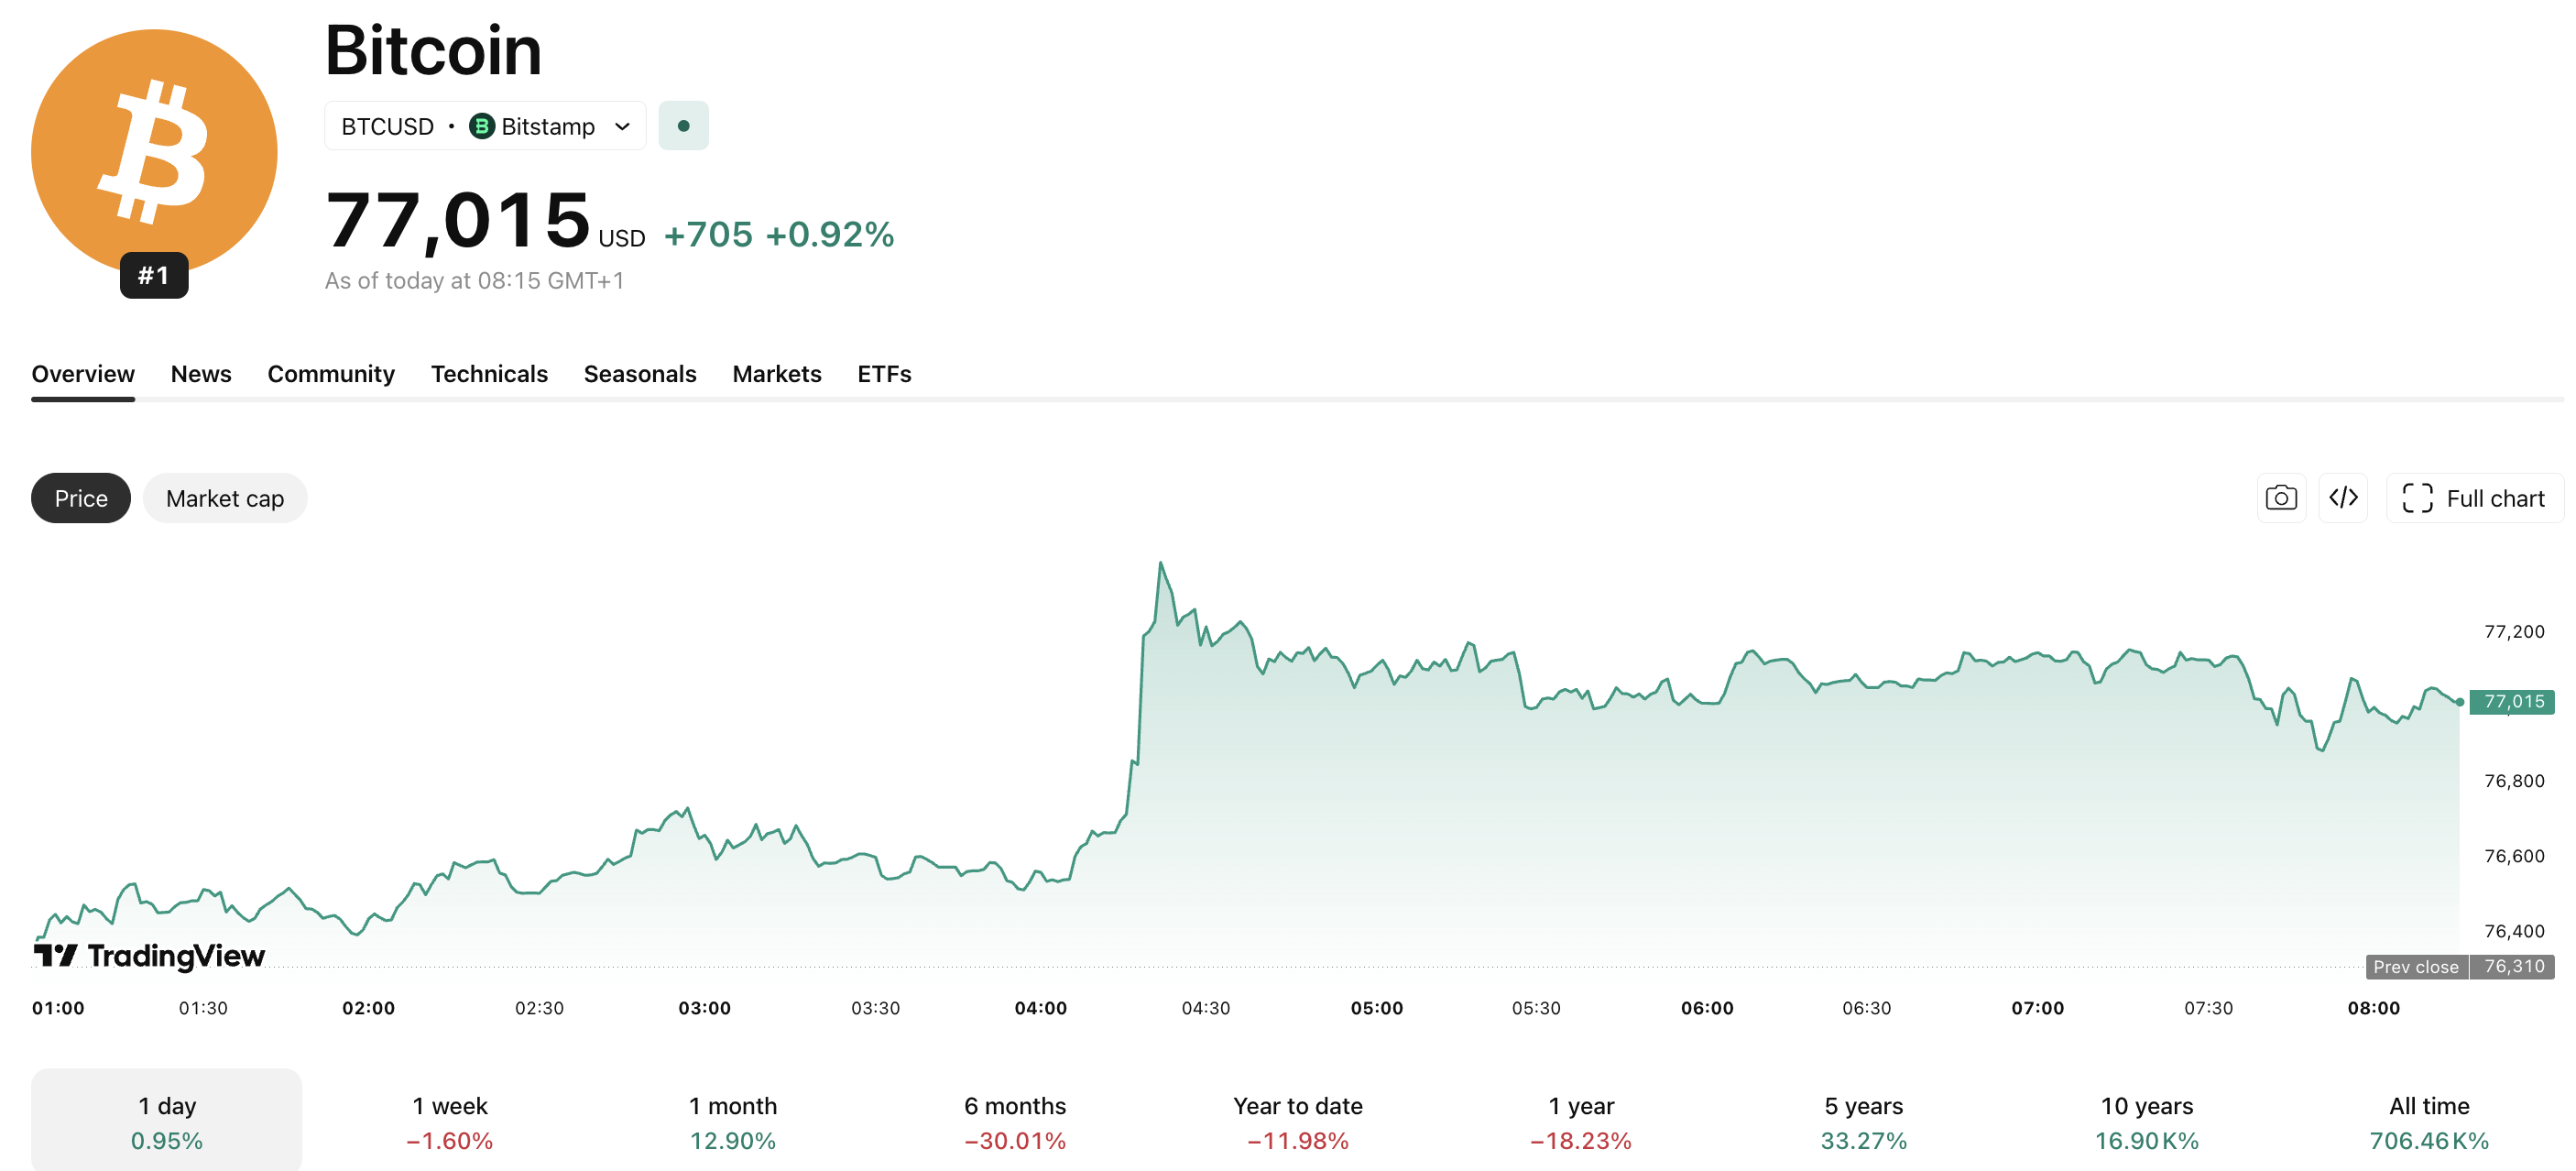Open the Seasonals tab
Screen dimensions: 2576x1171
coord(640,374)
